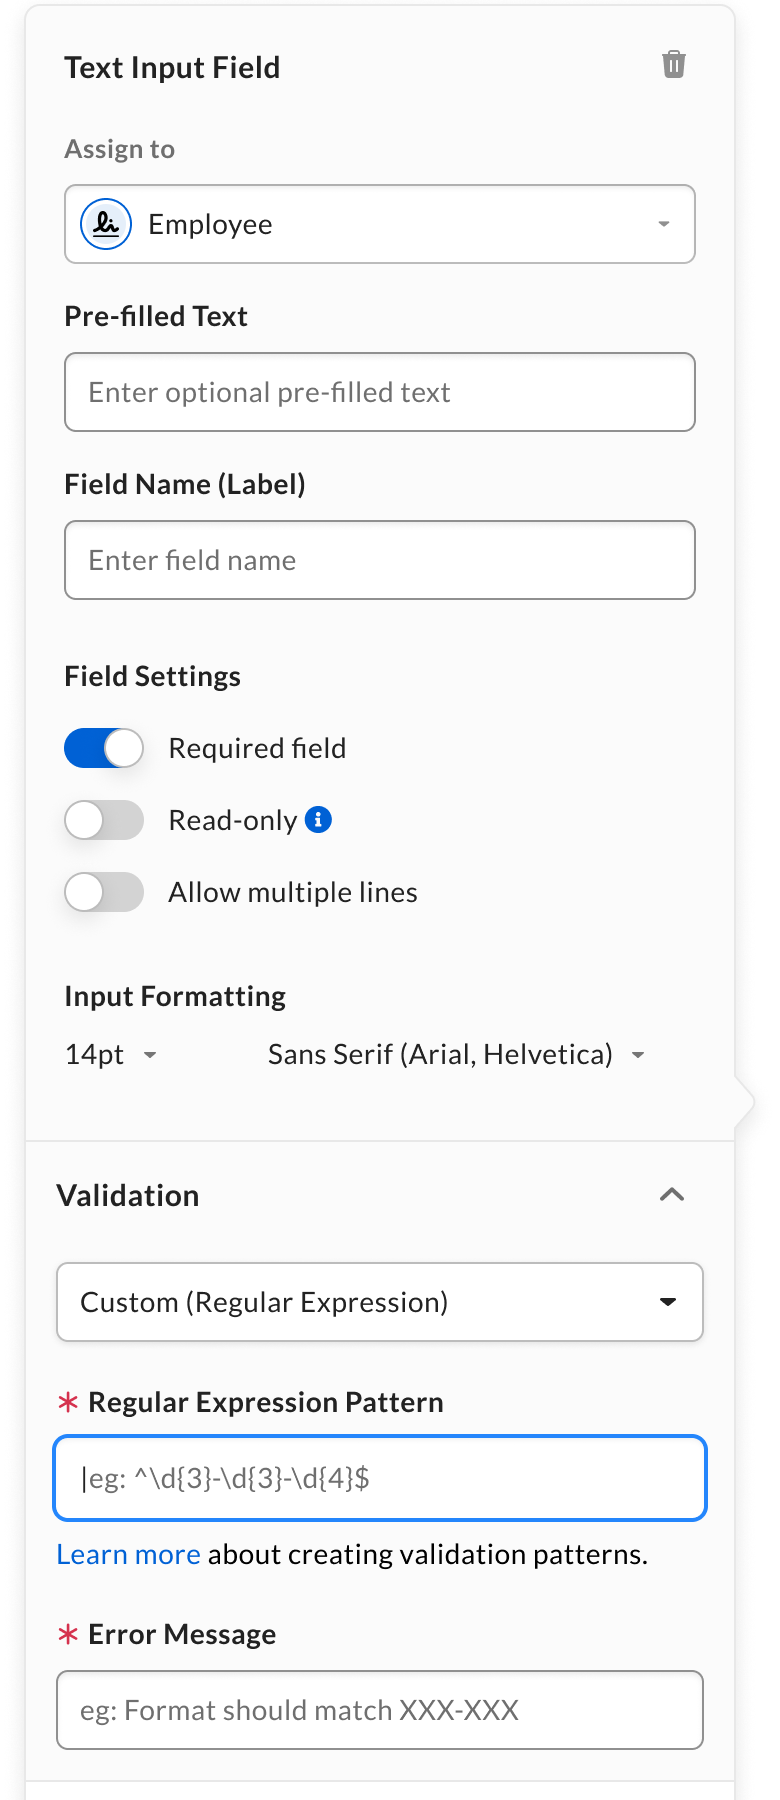This screenshot has height=1800, width=780.
Task: Enable the Read-only switch
Action: click(x=104, y=820)
